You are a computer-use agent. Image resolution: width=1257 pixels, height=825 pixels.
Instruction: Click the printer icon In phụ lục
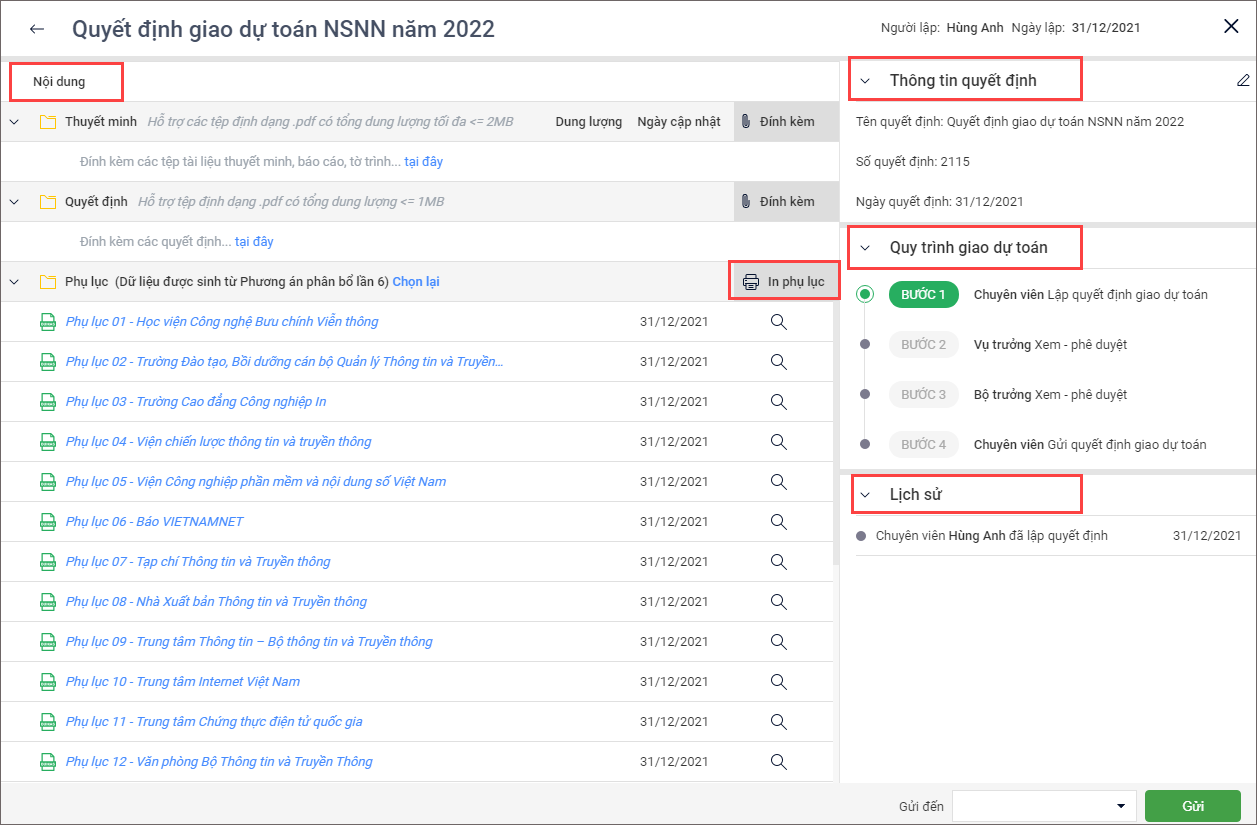pos(751,282)
